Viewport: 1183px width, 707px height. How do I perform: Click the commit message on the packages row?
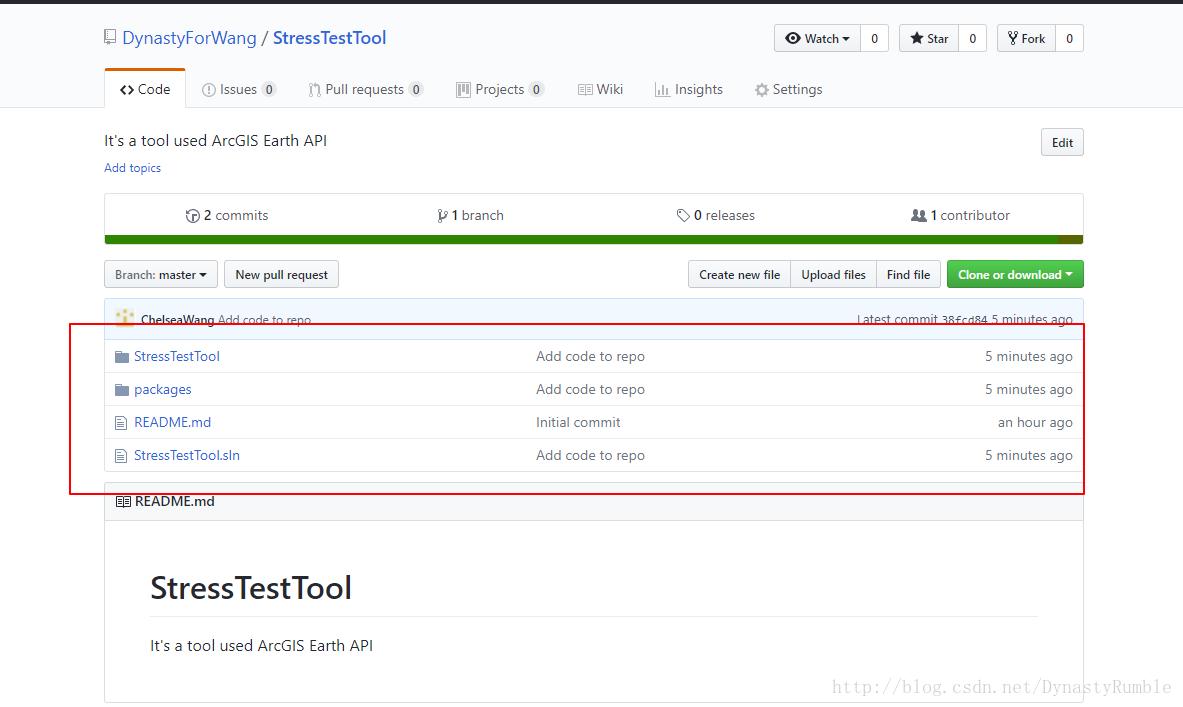[x=590, y=389]
